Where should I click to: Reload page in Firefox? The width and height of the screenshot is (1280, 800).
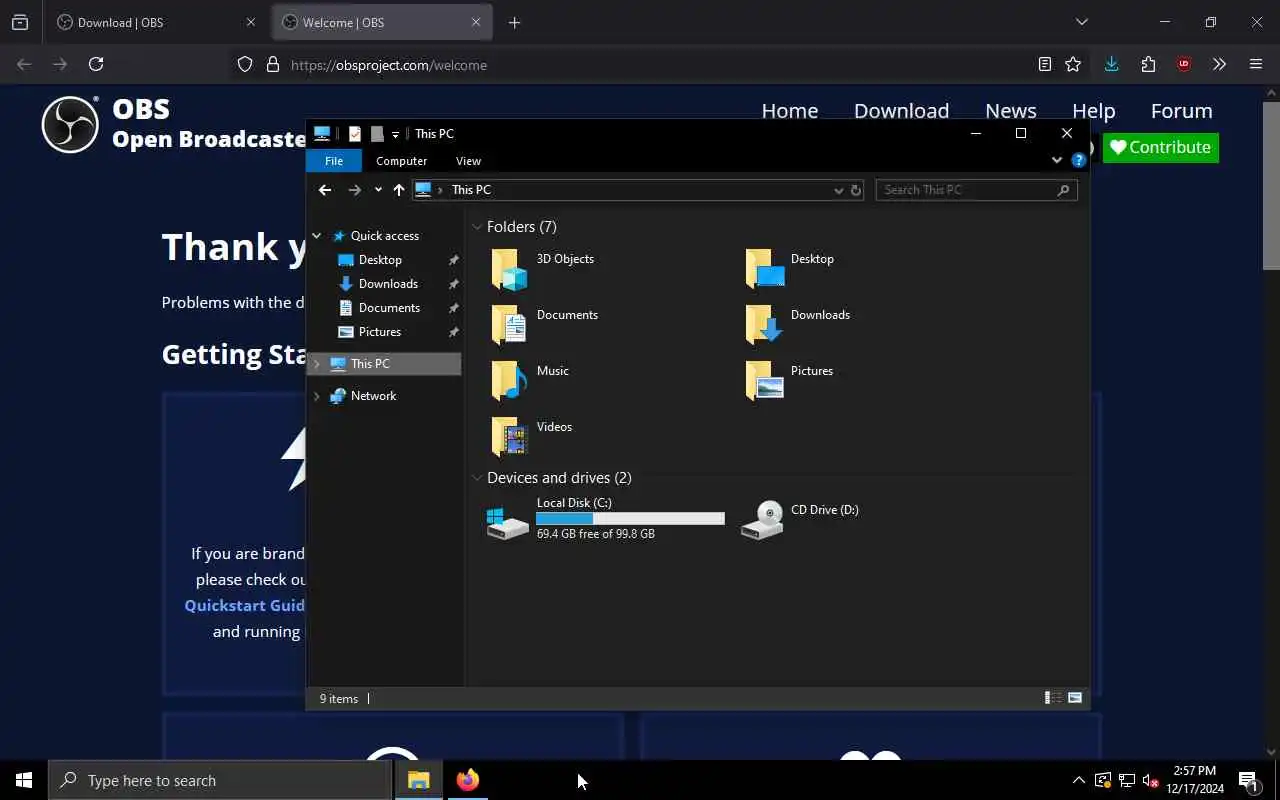[x=96, y=64]
